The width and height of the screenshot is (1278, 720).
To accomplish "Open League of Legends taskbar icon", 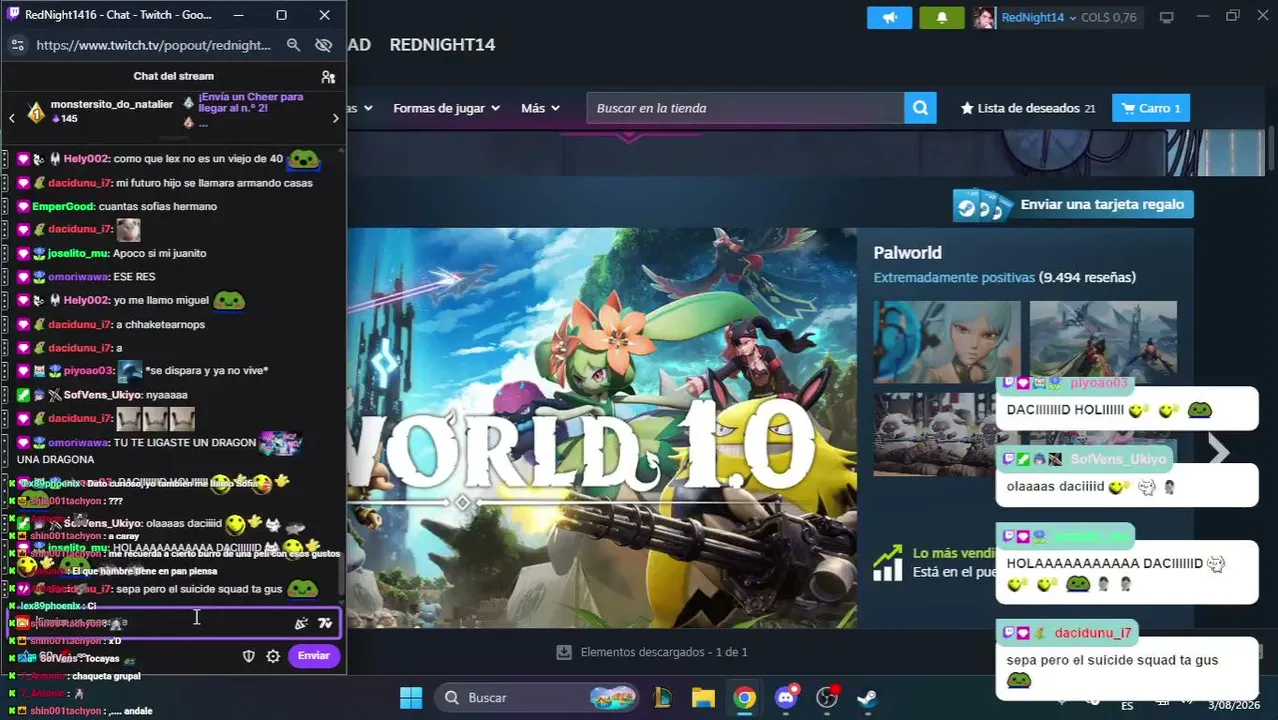I will [662, 698].
